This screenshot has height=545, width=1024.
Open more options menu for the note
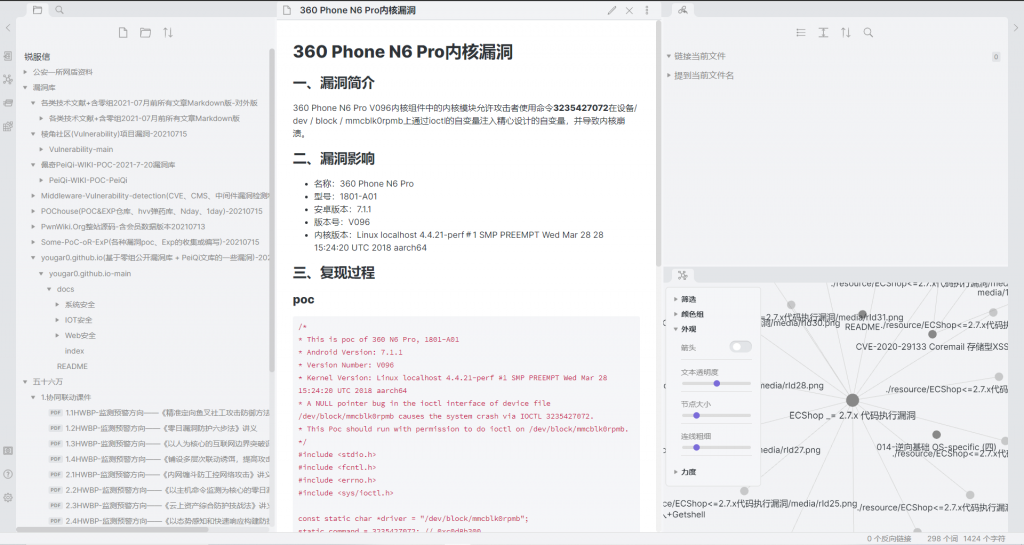point(647,10)
